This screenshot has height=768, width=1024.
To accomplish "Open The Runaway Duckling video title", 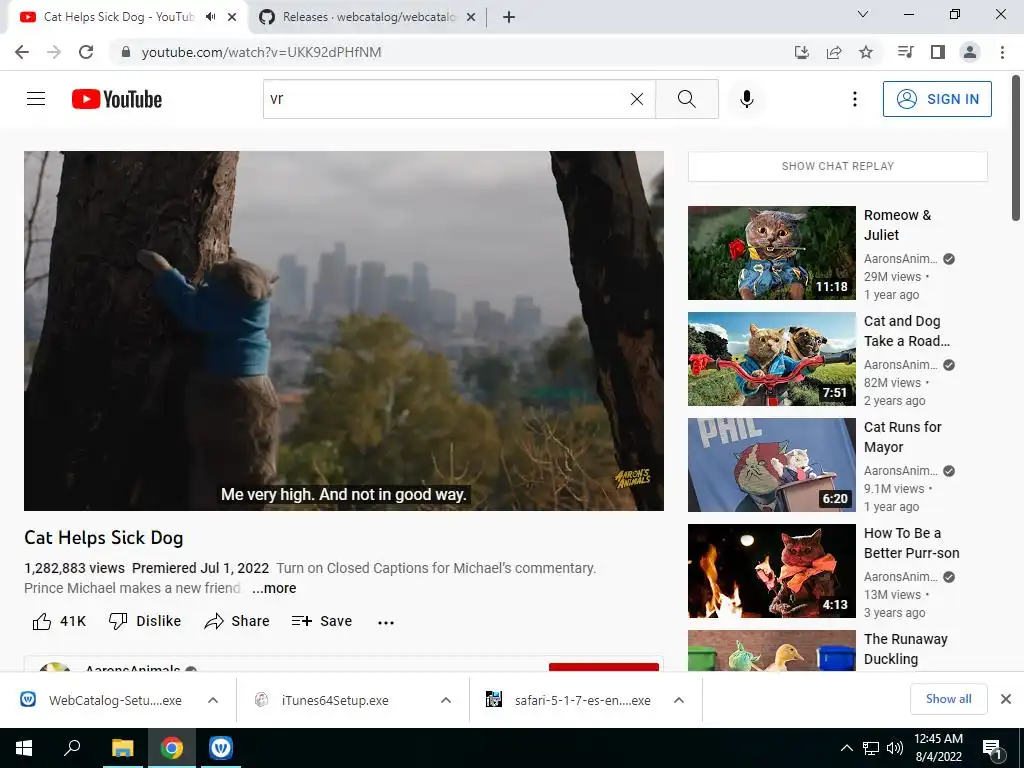I will (x=906, y=649).
